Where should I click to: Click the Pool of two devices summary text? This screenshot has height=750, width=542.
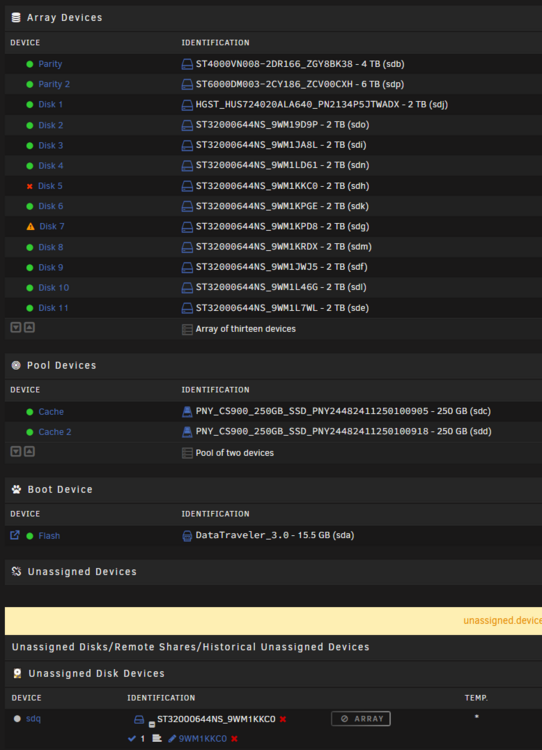(x=234, y=453)
